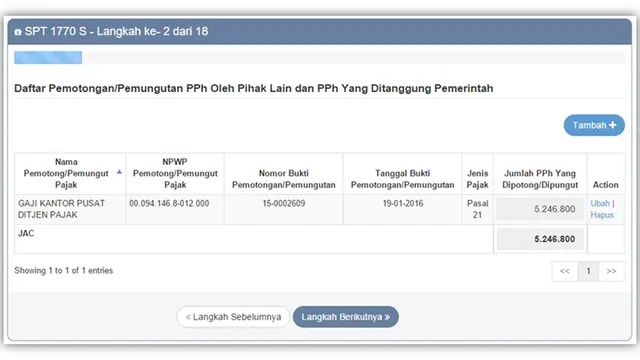
Task: Click the Ubah link for the row
Action: 600,203
